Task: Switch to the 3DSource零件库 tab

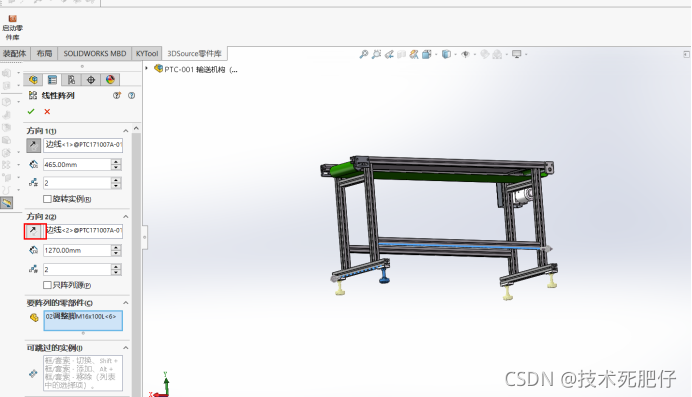Action: (x=195, y=53)
